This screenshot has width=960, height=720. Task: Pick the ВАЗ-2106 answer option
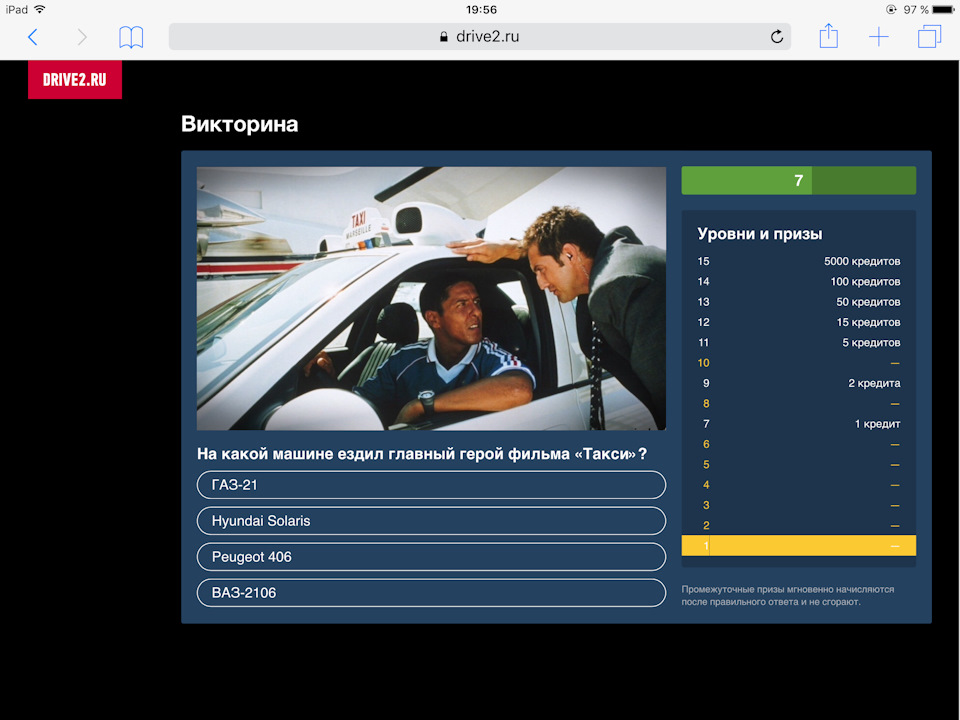click(x=431, y=593)
